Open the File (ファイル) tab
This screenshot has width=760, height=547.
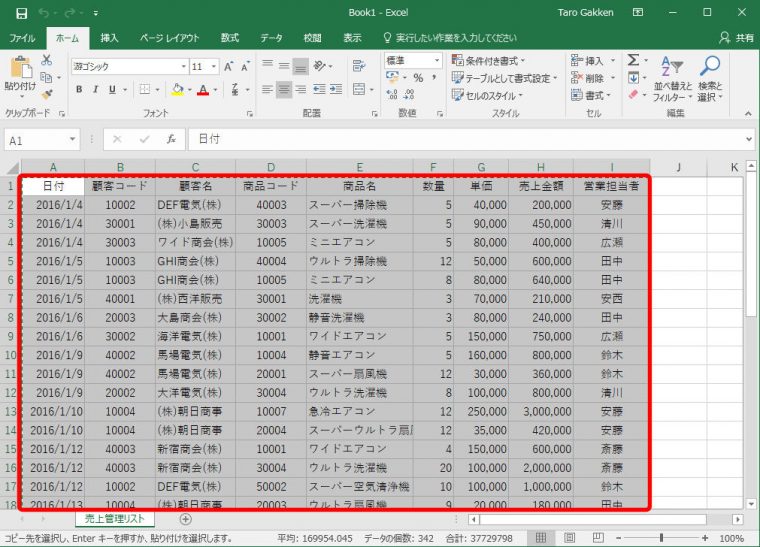tap(22, 38)
